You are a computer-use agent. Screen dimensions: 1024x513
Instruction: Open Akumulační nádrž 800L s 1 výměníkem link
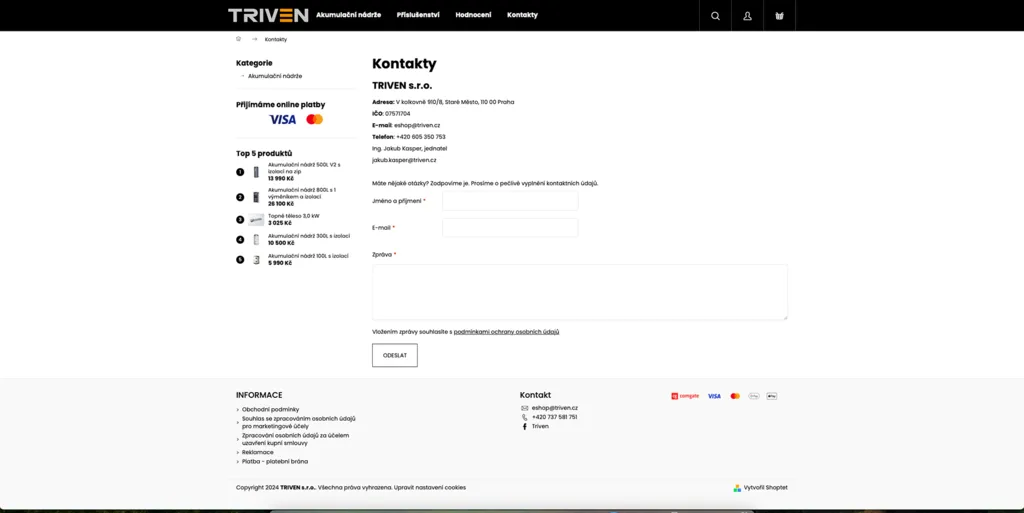click(x=302, y=193)
